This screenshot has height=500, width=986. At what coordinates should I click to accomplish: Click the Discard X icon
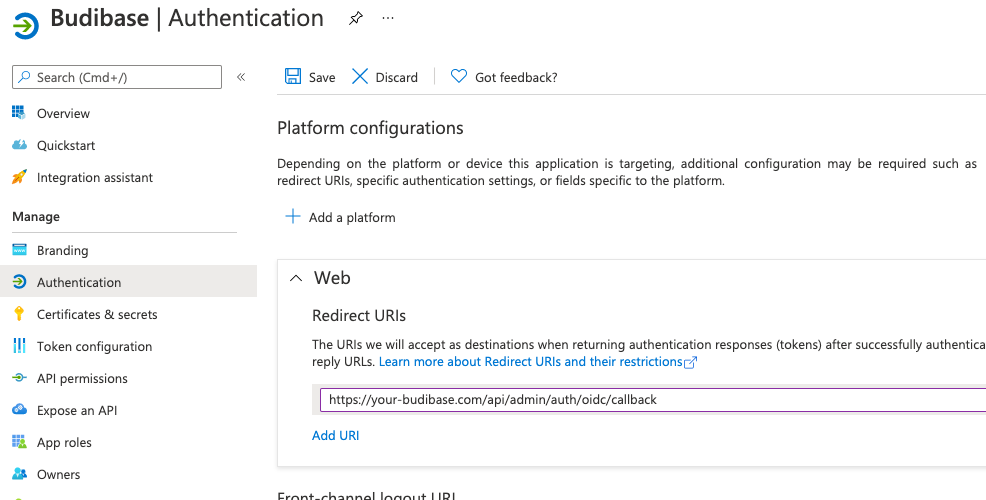[x=360, y=77]
